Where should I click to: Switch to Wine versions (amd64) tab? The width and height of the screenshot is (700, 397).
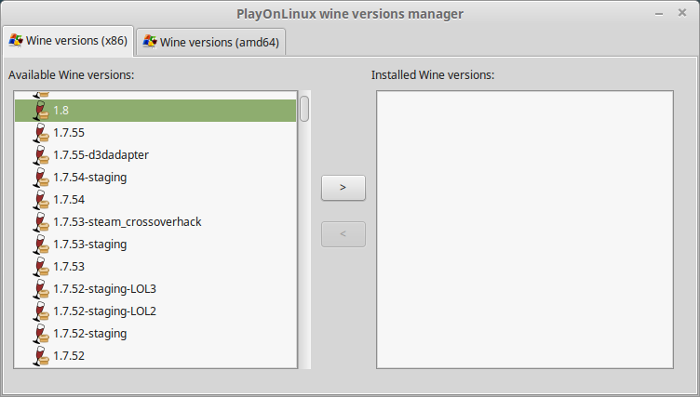pyautogui.click(x=211, y=42)
